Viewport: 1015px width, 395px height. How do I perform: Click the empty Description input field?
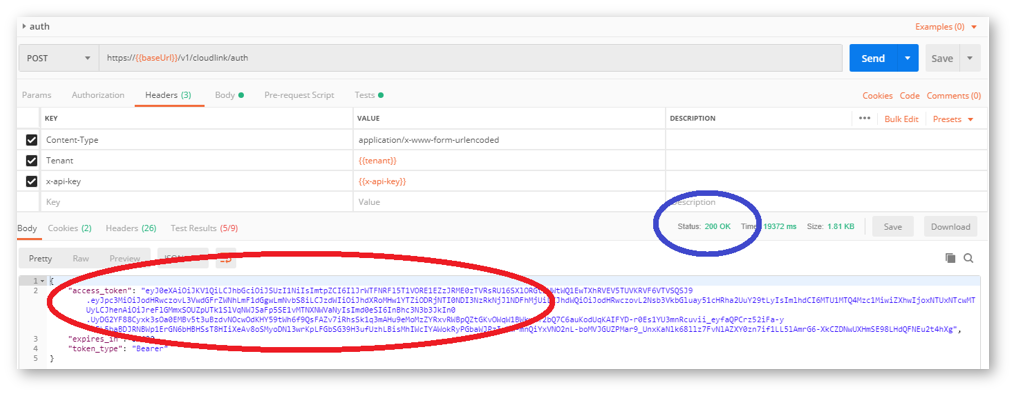(x=827, y=202)
